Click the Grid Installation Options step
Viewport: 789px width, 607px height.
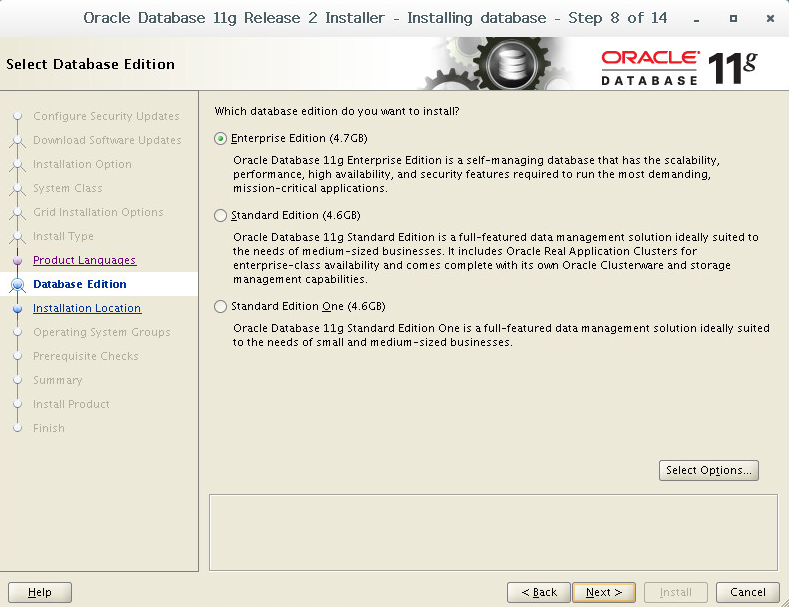(x=98, y=212)
